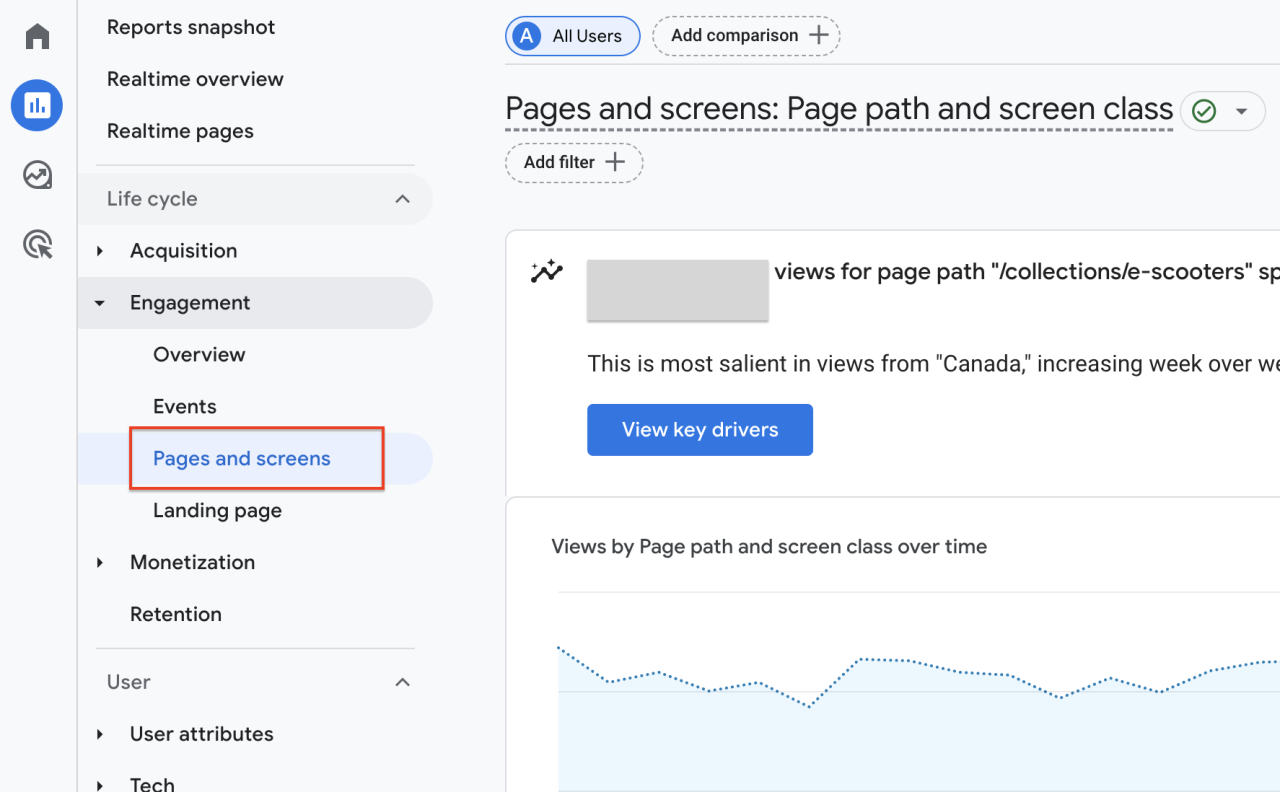
Task: Open Realtime overview report
Action: tap(195, 79)
